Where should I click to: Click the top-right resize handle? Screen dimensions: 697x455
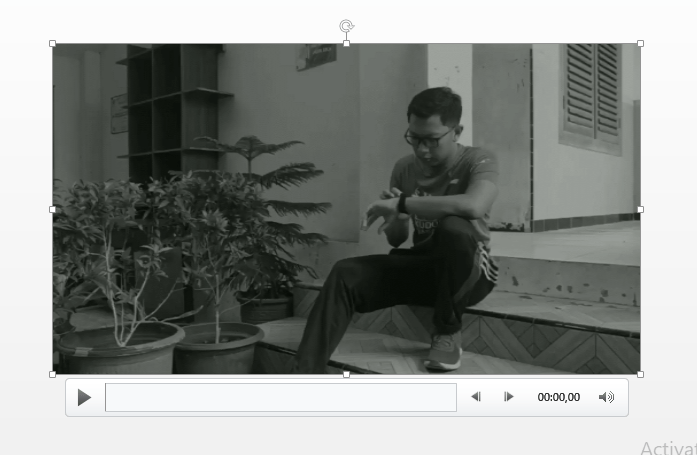point(641,44)
